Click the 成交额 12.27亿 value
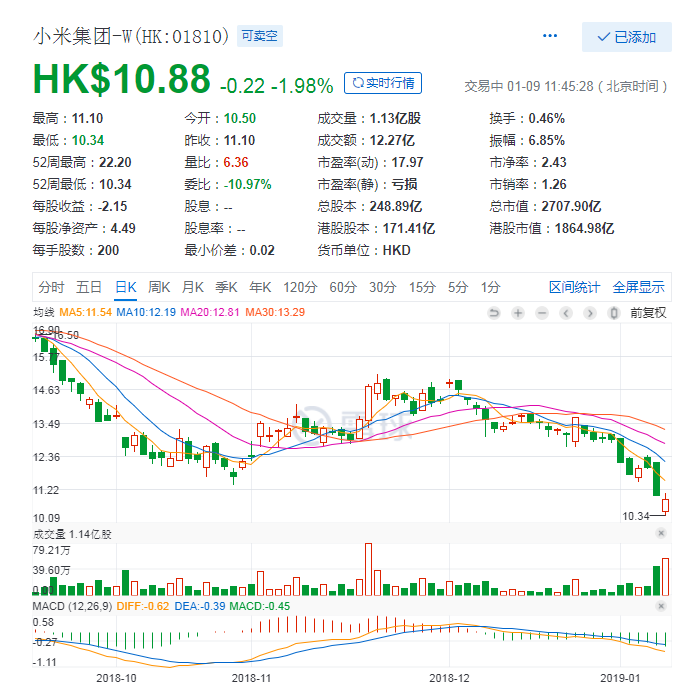The height and width of the screenshot is (689, 684). coord(392,141)
